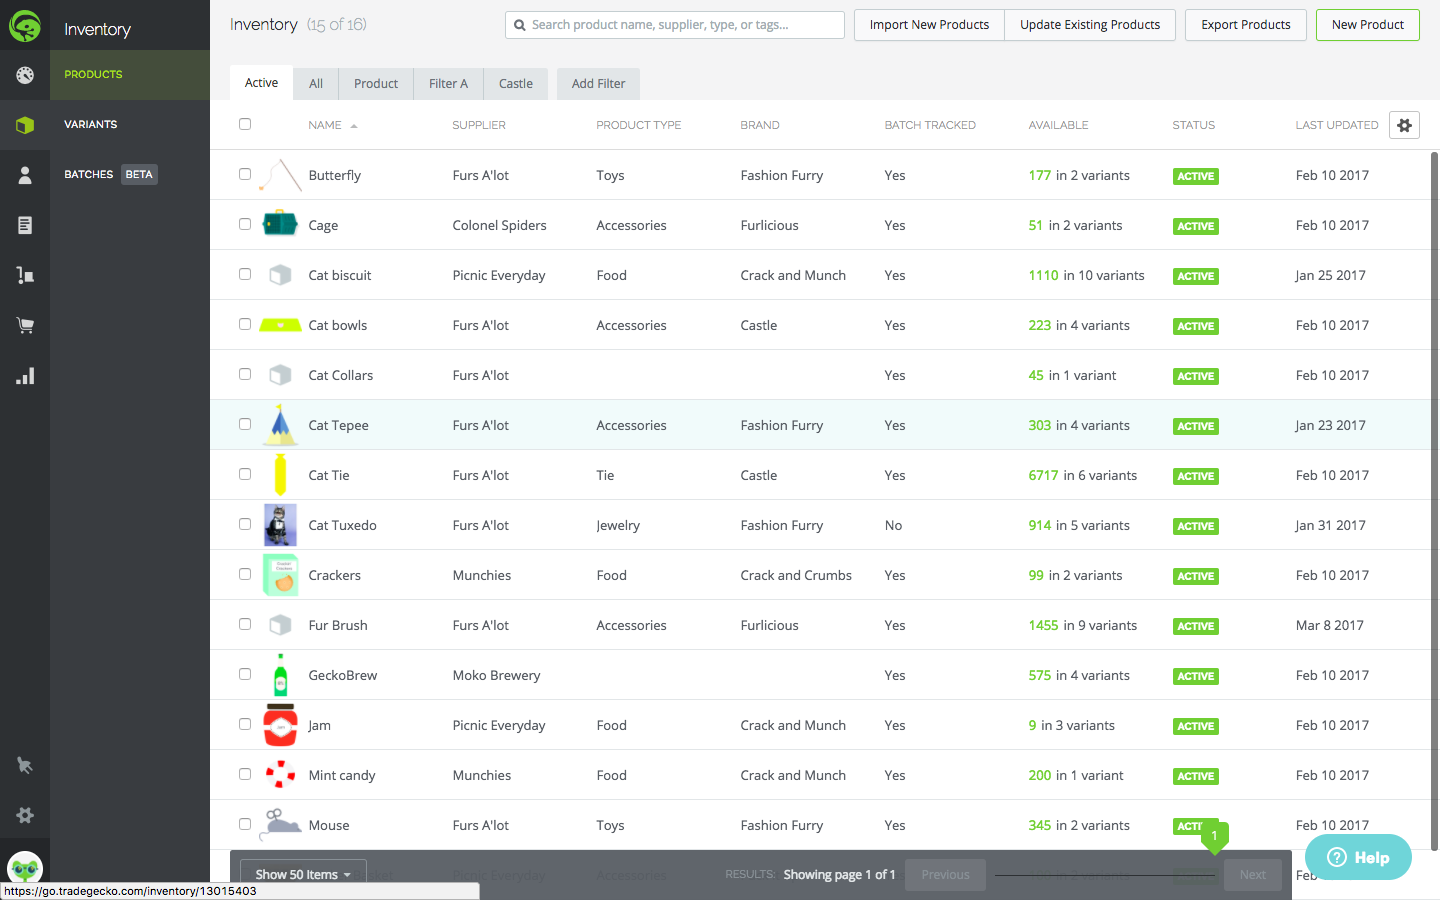Open the column settings gear above the table

[x=1404, y=124]
